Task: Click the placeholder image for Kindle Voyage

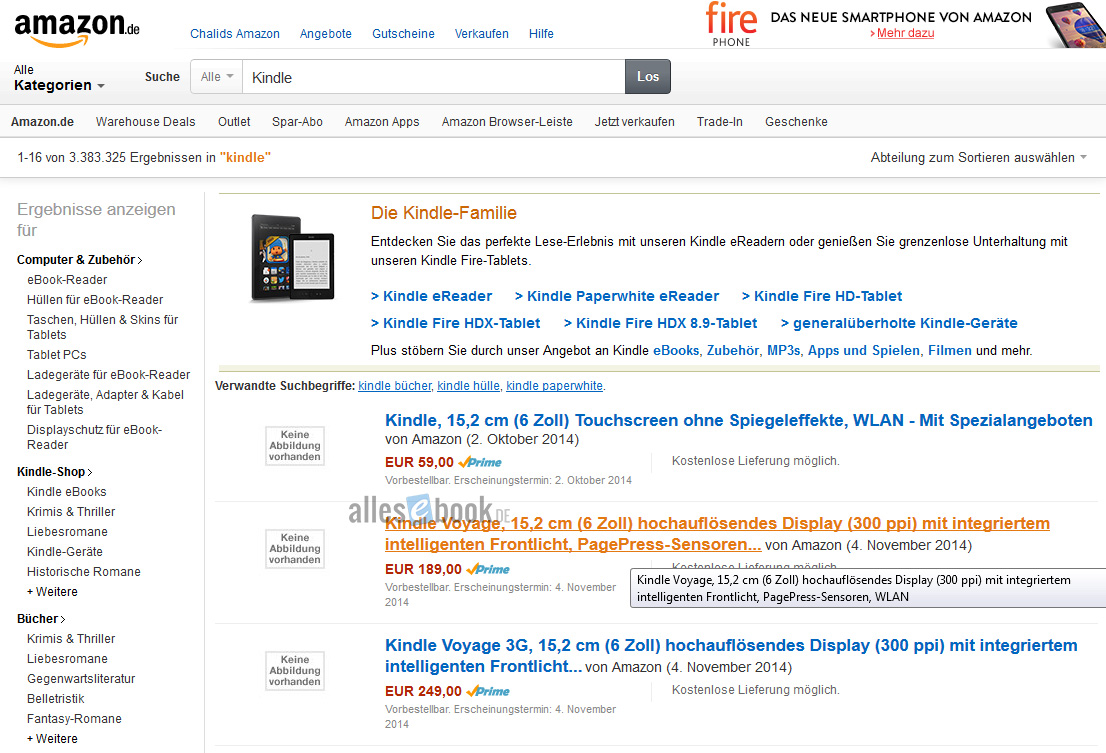Action: tap(295, 549)
